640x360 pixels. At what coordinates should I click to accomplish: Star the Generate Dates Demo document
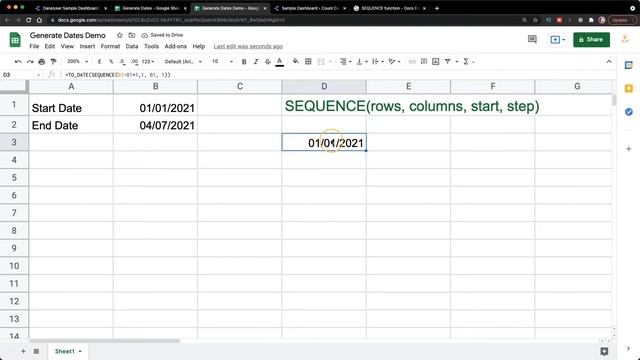[x=120, y=36]
